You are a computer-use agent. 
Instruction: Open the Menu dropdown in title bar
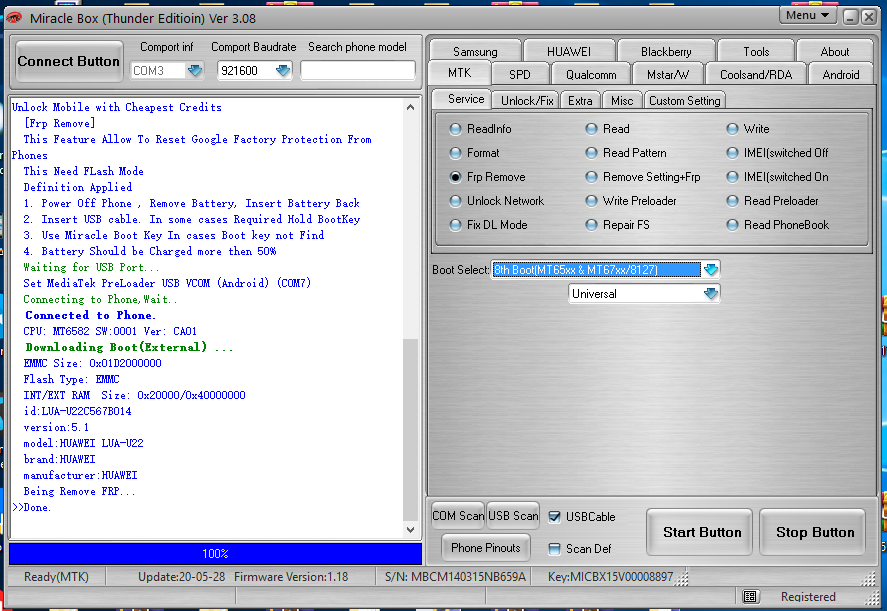(x=807, y=15)
